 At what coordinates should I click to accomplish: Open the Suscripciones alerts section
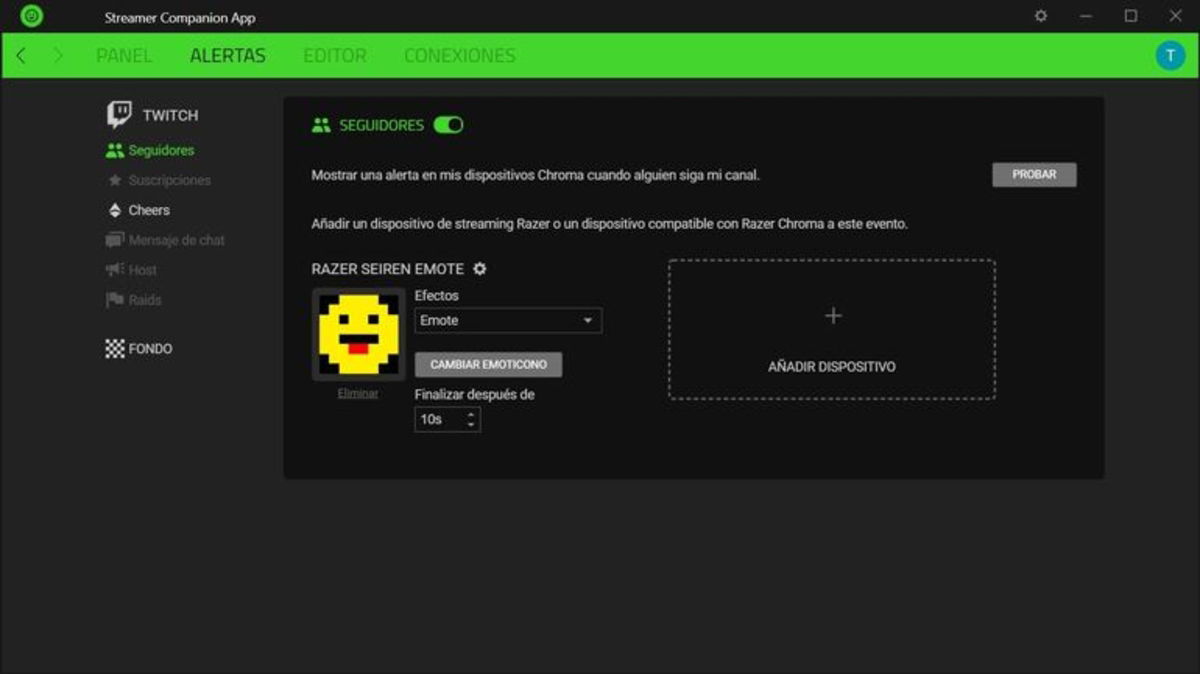(168, 180)
